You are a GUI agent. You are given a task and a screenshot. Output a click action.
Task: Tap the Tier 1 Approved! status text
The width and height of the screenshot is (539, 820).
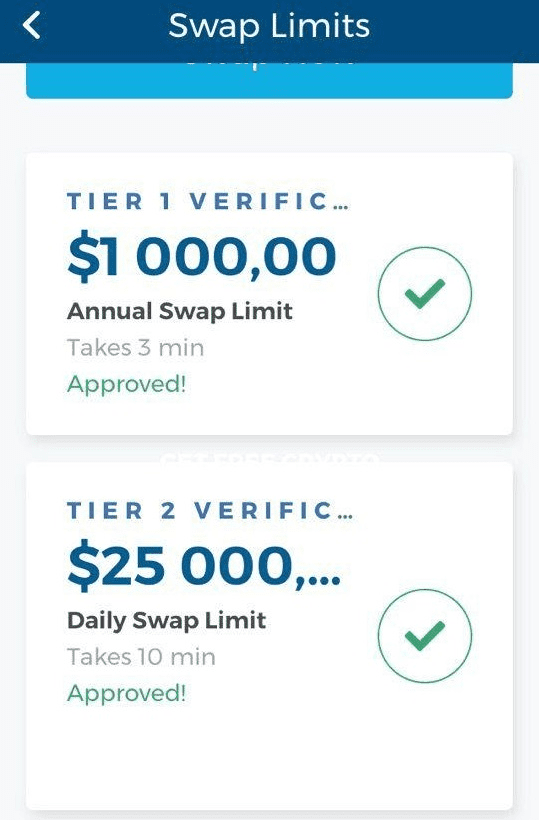(x=127, y=384)
